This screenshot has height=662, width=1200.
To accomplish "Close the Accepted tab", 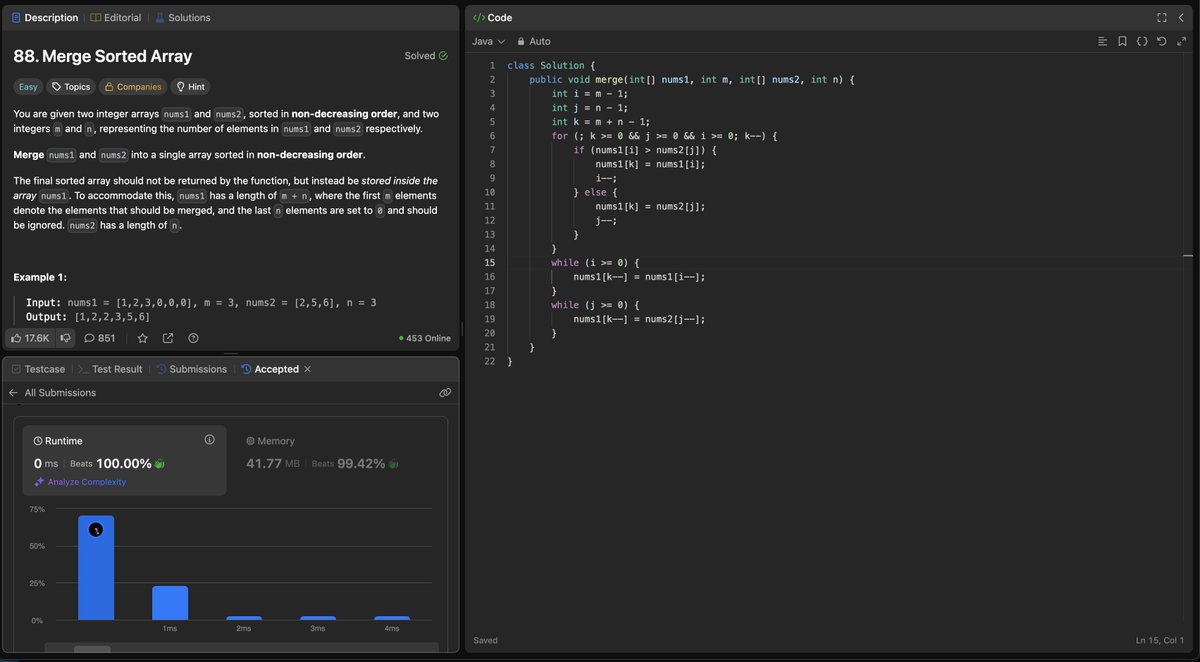I will pyautogui.click(x=307, y=369).
